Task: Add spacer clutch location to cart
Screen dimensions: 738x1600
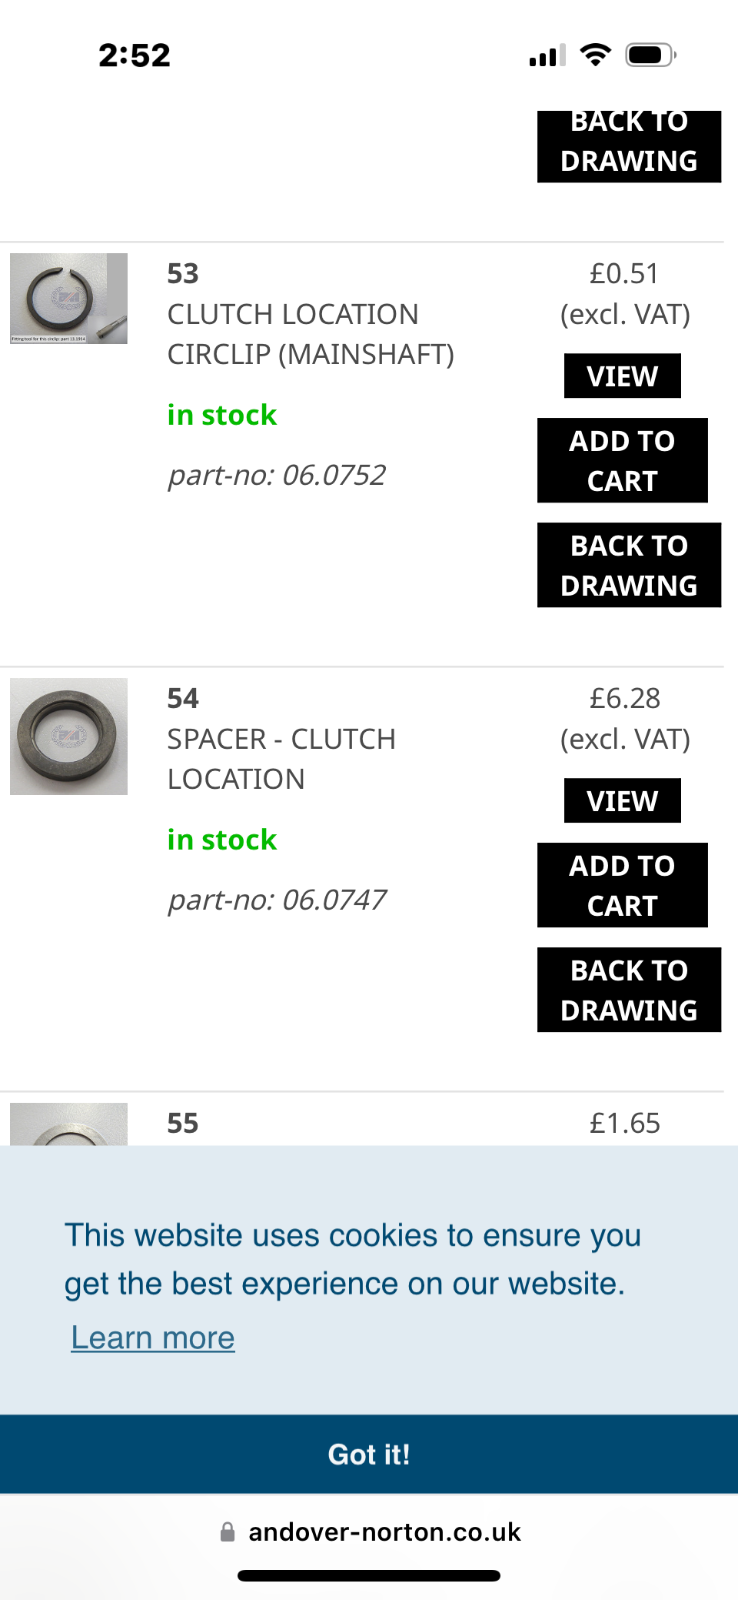Action: click(x=622, y=885)
